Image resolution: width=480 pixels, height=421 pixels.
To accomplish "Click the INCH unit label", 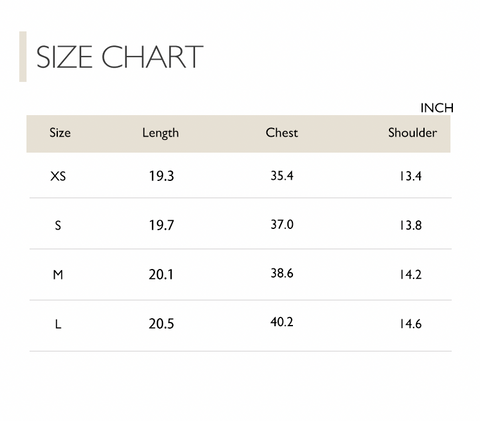I will pyautogui.click(x=437, y=108).
